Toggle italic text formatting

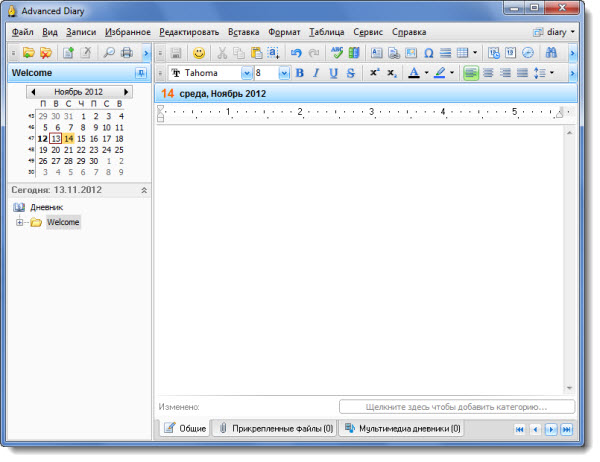316,73
